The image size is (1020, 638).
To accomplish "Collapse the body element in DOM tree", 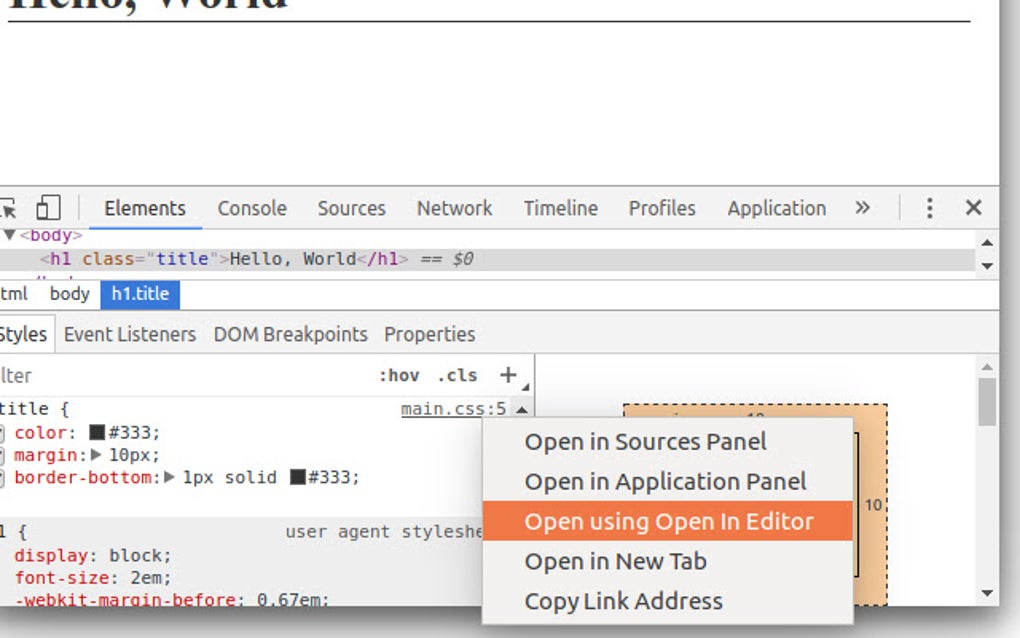I will tap(8, 235).
